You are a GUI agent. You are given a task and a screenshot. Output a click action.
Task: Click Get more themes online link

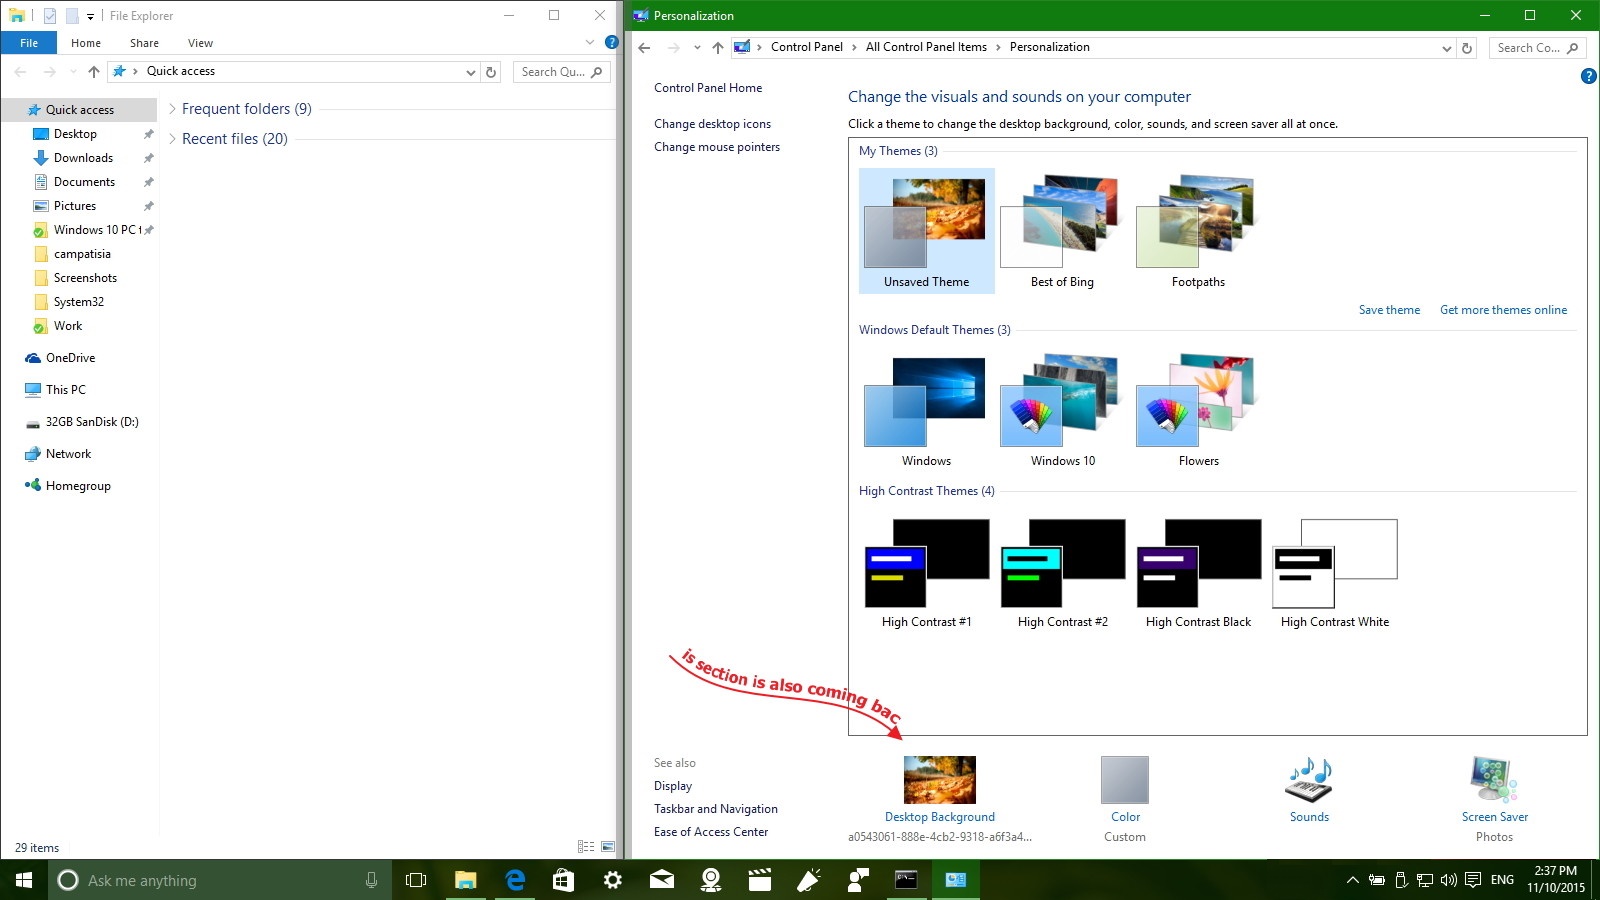pyautogui.click(x=1503, y=310)
